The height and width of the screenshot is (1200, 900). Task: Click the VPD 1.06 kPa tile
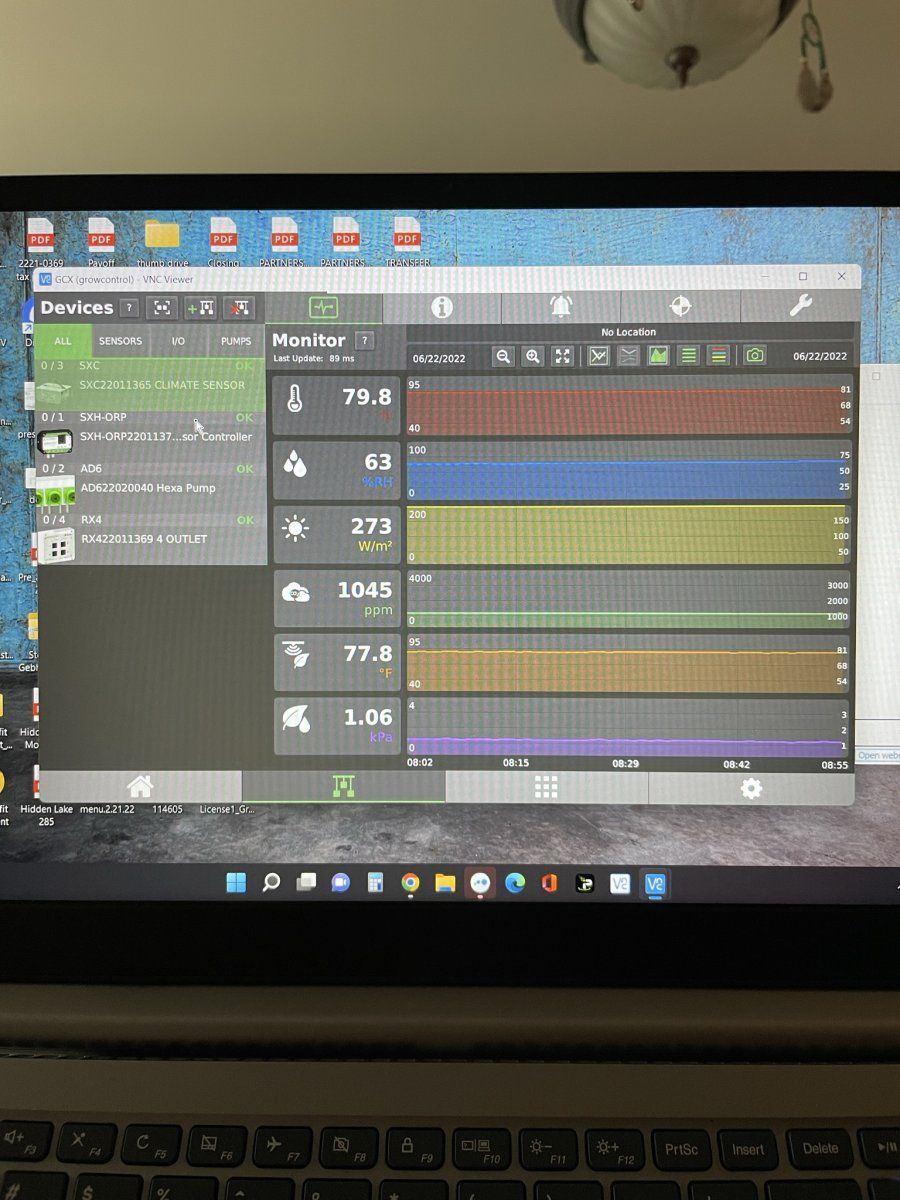coord(337,725)
